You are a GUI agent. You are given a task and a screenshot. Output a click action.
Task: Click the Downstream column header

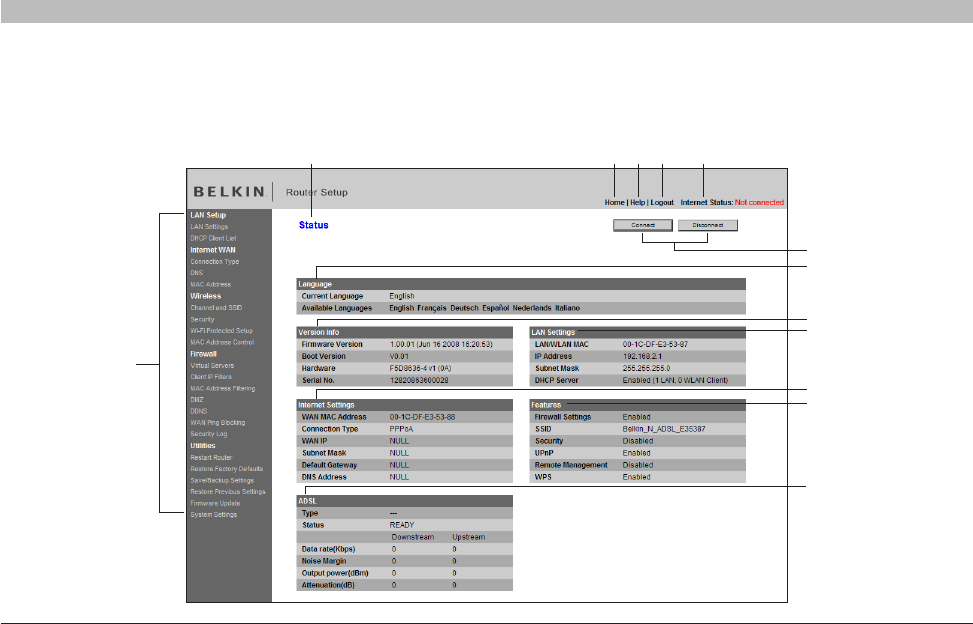(x=412, y=537)
